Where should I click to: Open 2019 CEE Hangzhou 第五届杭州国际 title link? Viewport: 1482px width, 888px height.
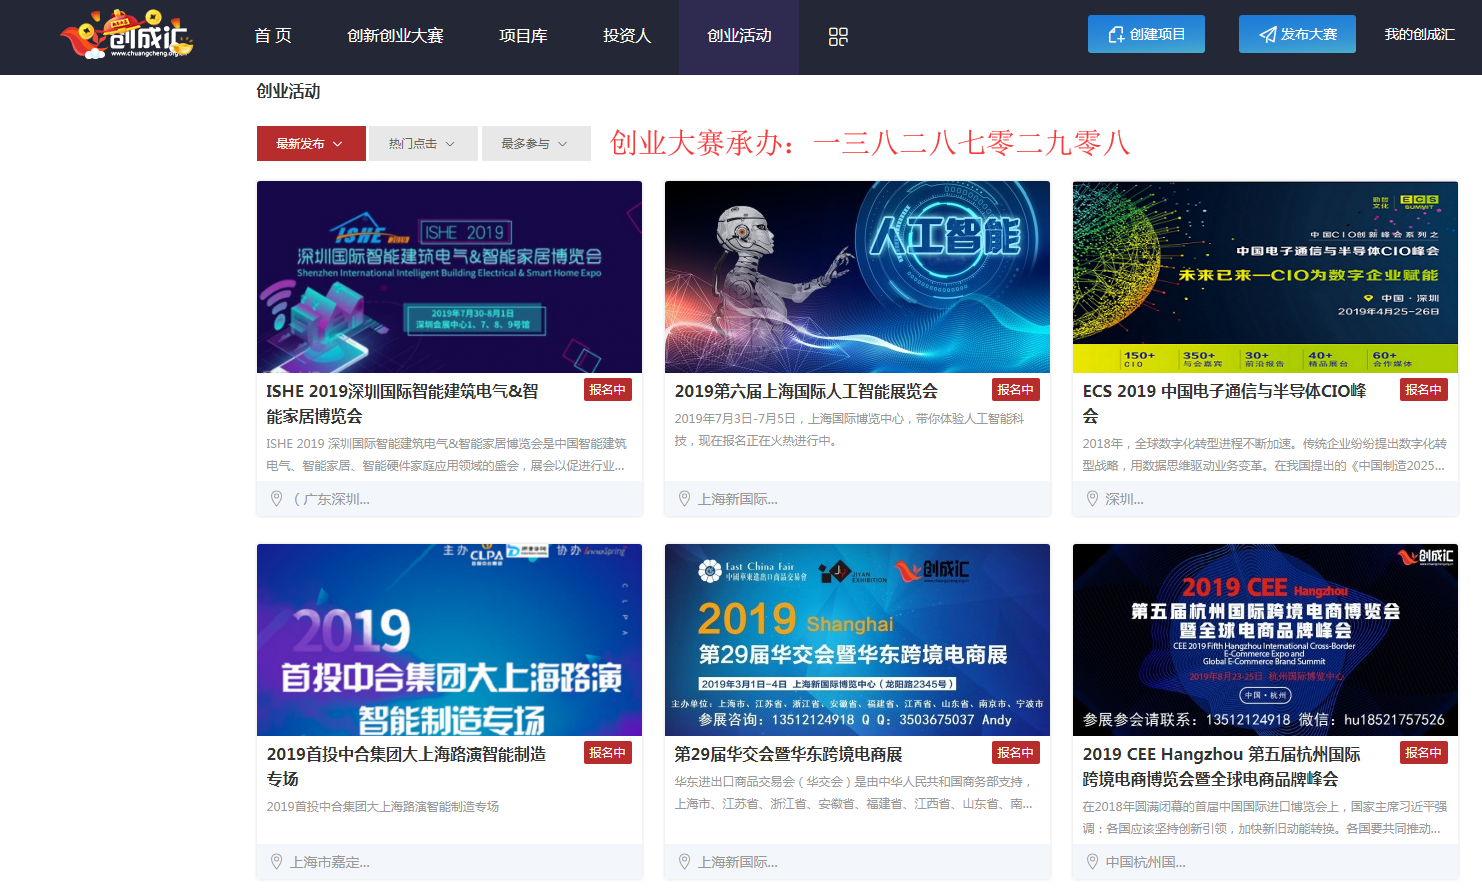[1221, 766]
